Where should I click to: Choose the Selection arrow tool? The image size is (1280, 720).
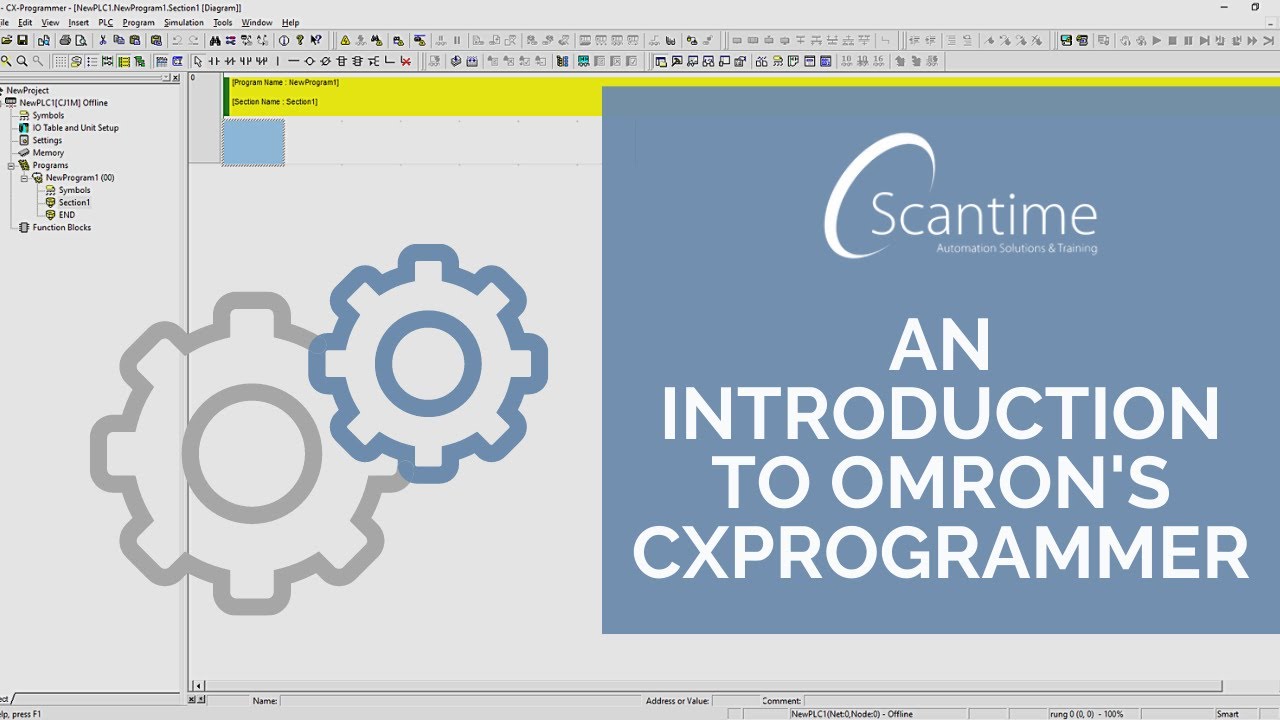(198, 61)
